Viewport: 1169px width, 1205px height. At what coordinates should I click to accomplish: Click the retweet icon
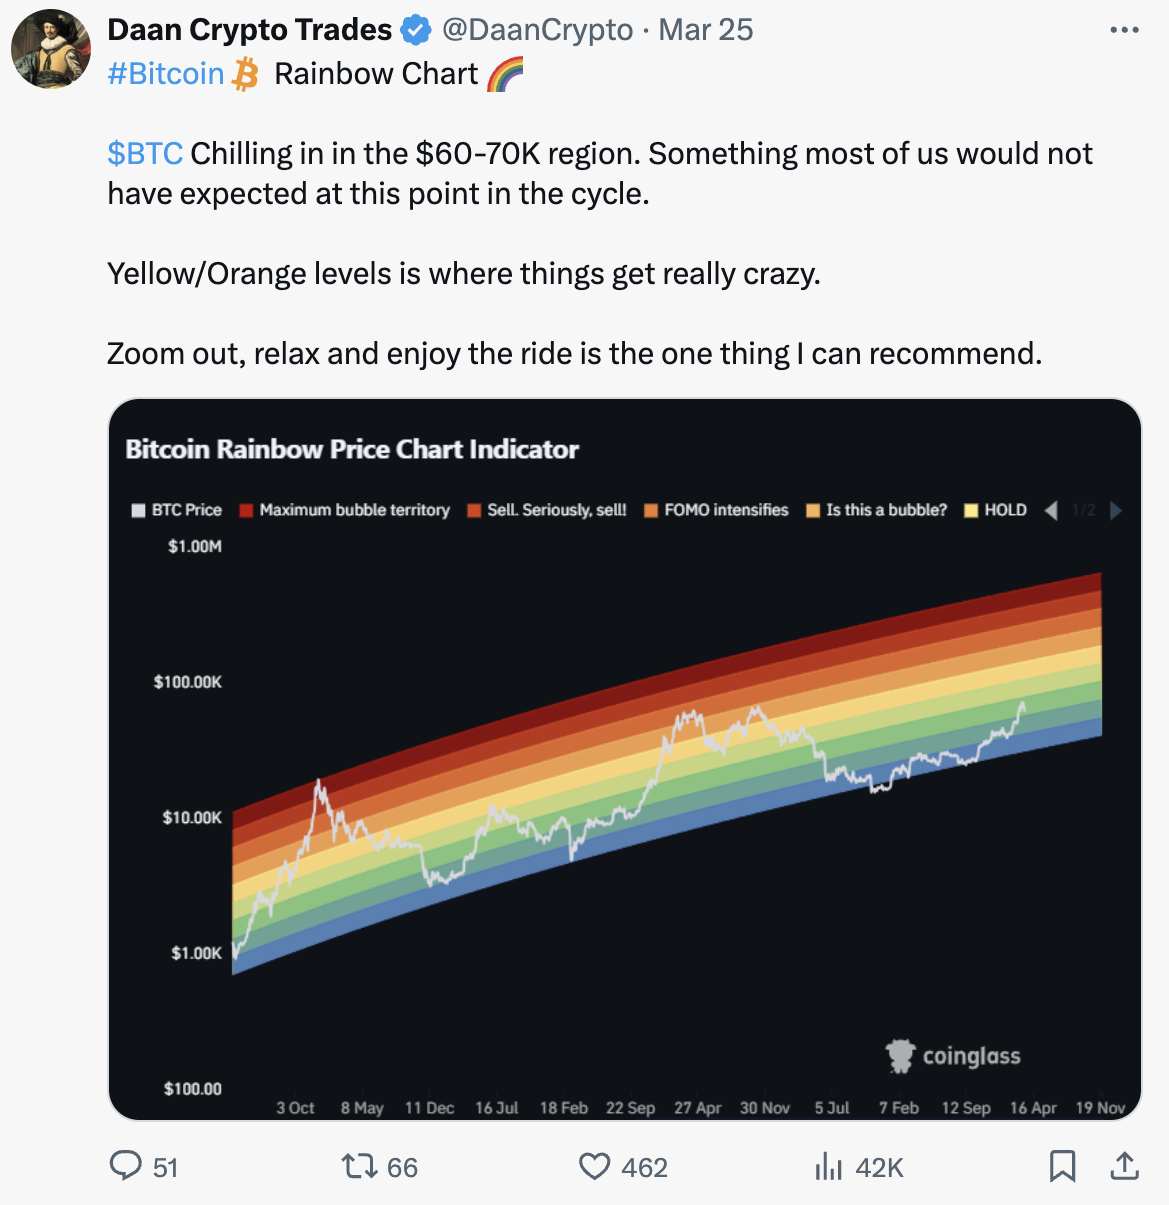point(359,1166)
